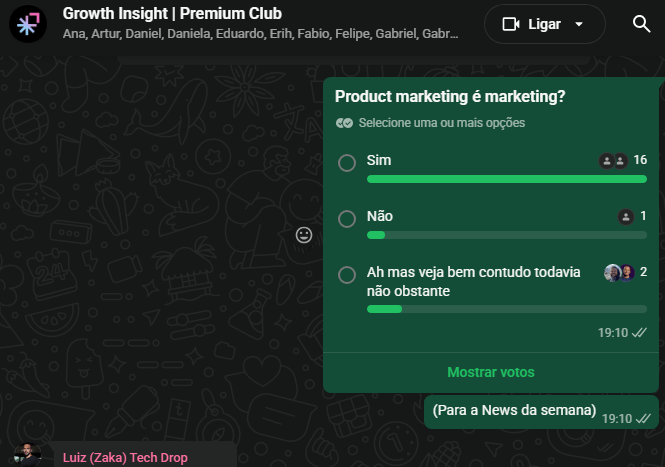Click the video camera call icon
The image size is (665, 467).
(x=510, y=24)
